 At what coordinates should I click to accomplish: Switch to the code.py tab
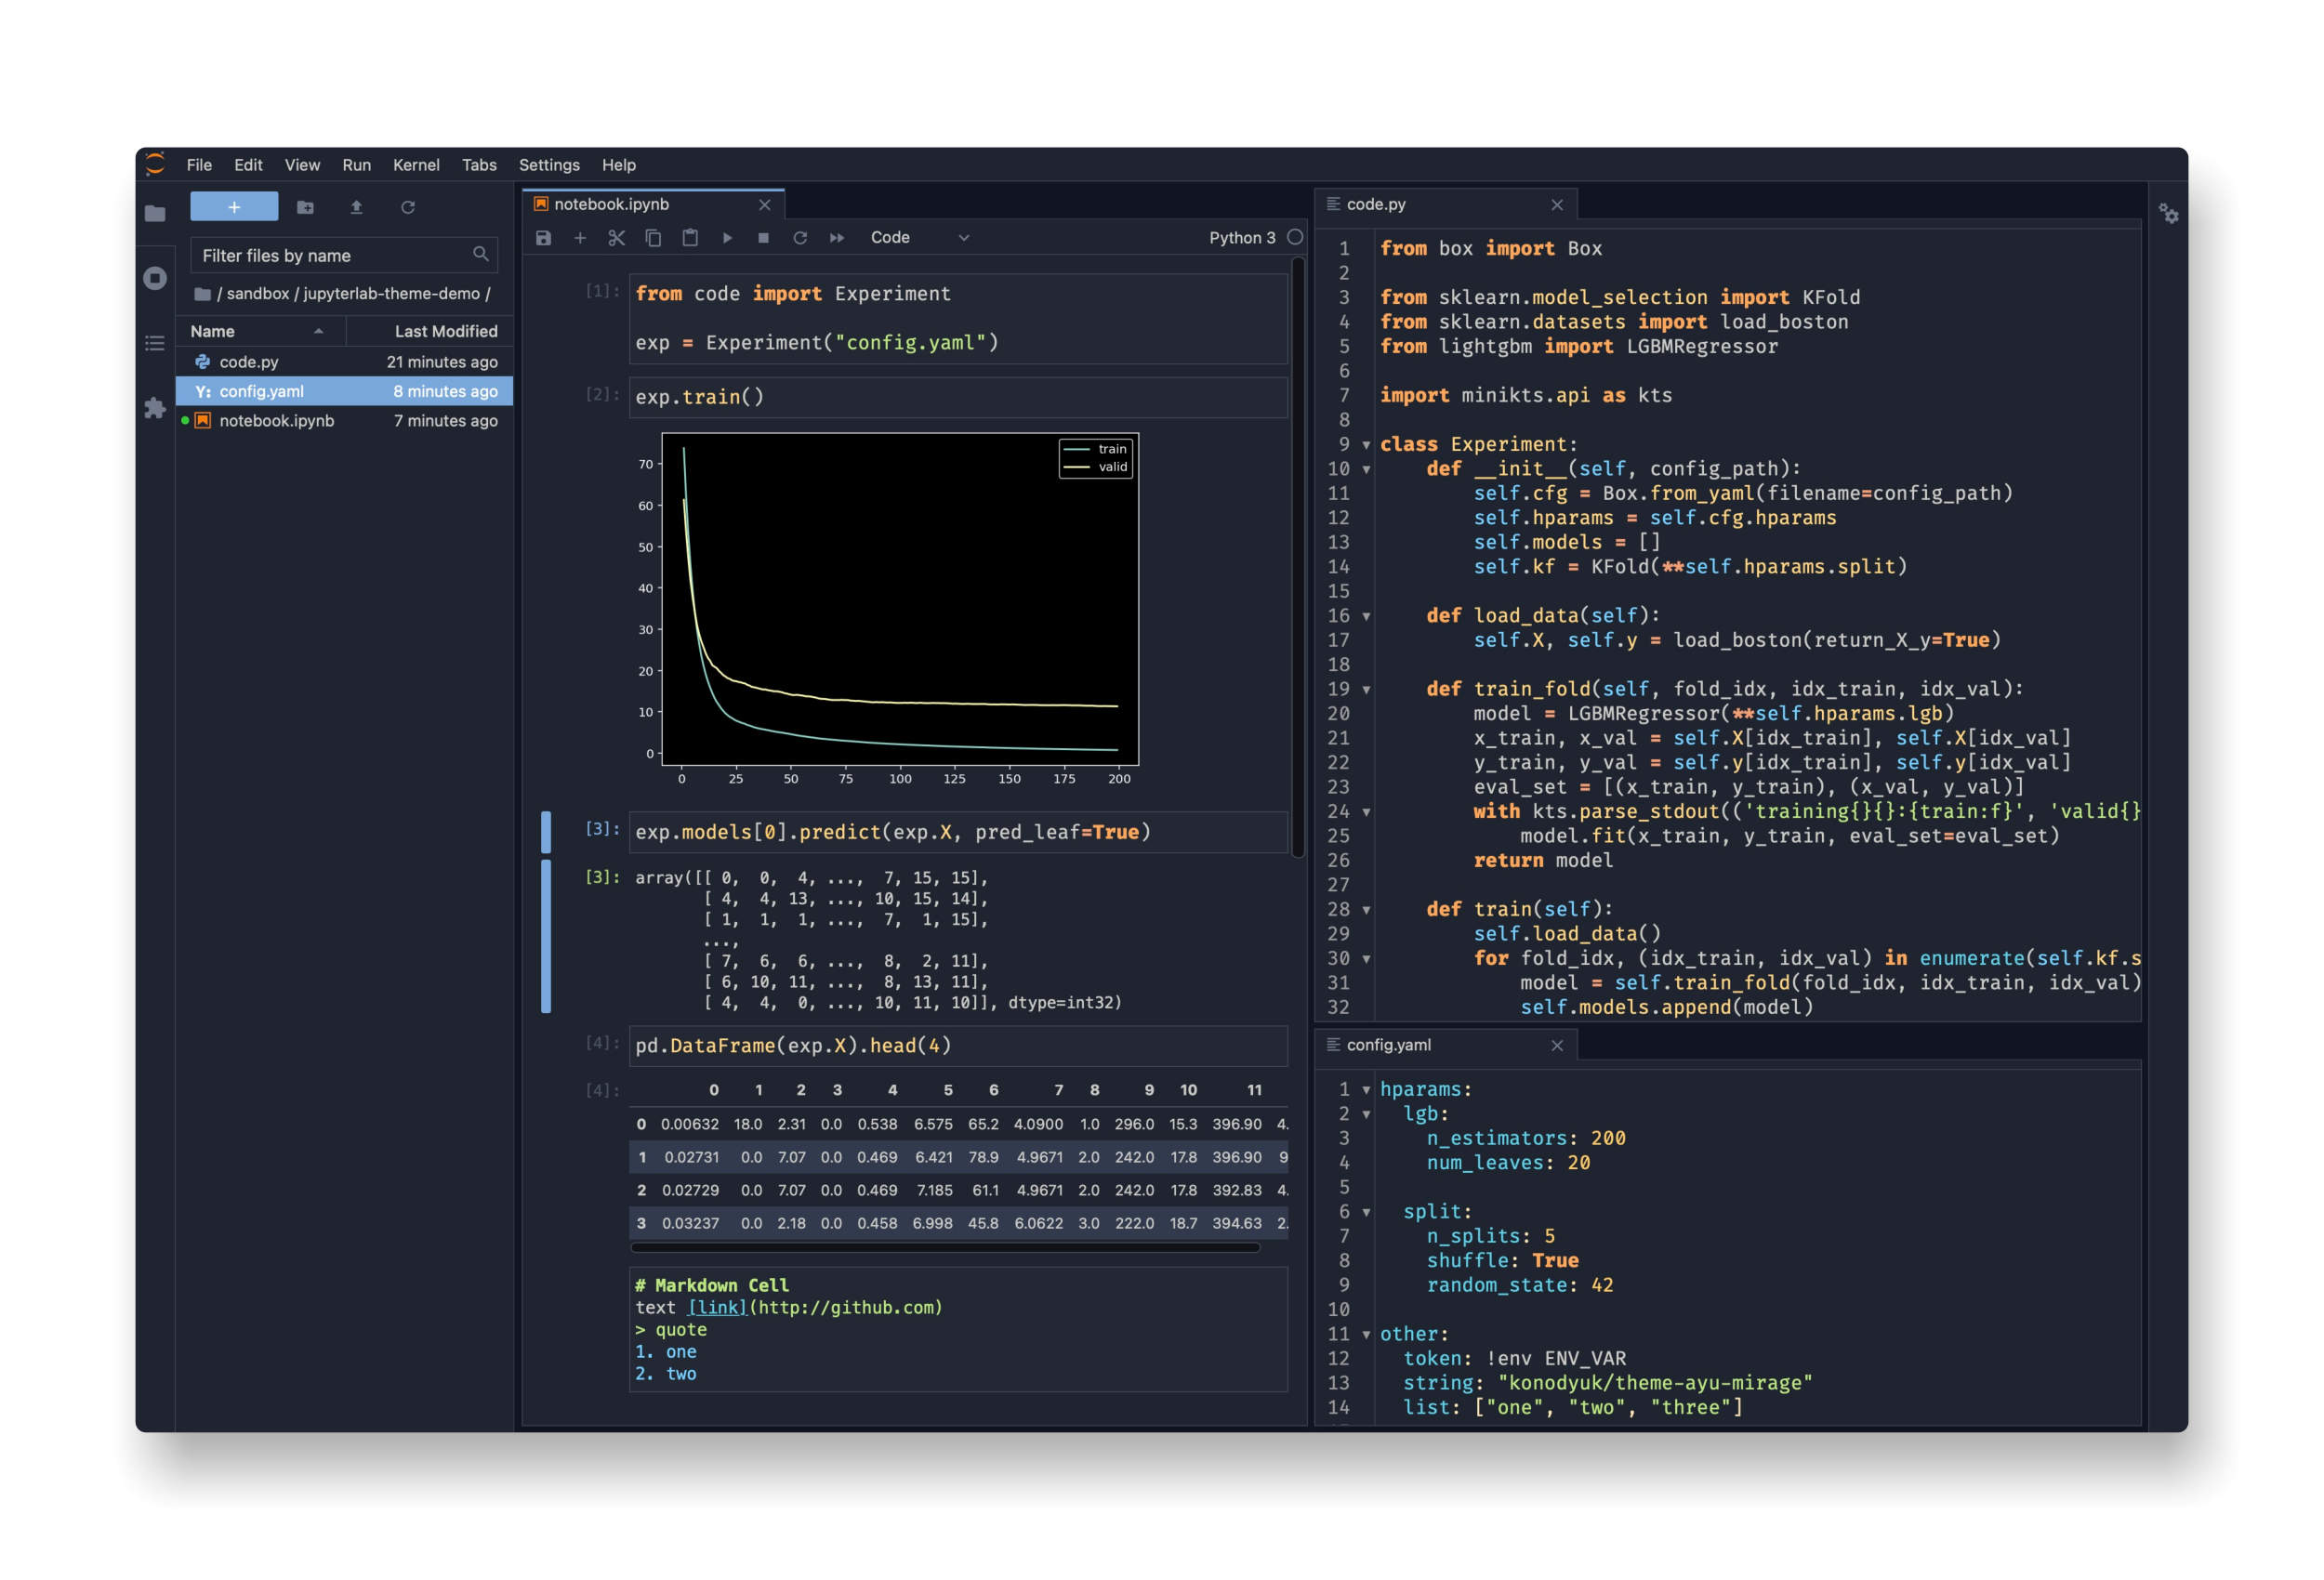pyautogui.click(x=1375, y=204)
